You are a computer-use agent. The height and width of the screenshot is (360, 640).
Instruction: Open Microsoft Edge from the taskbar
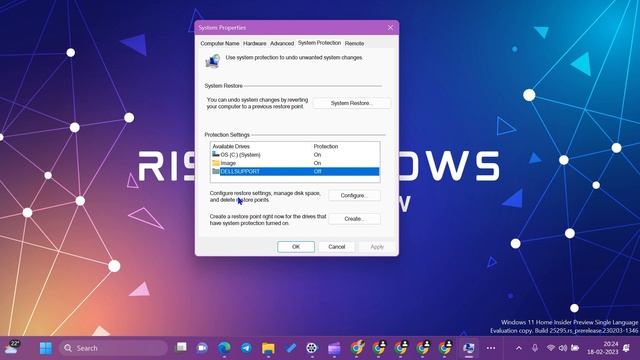224,348
